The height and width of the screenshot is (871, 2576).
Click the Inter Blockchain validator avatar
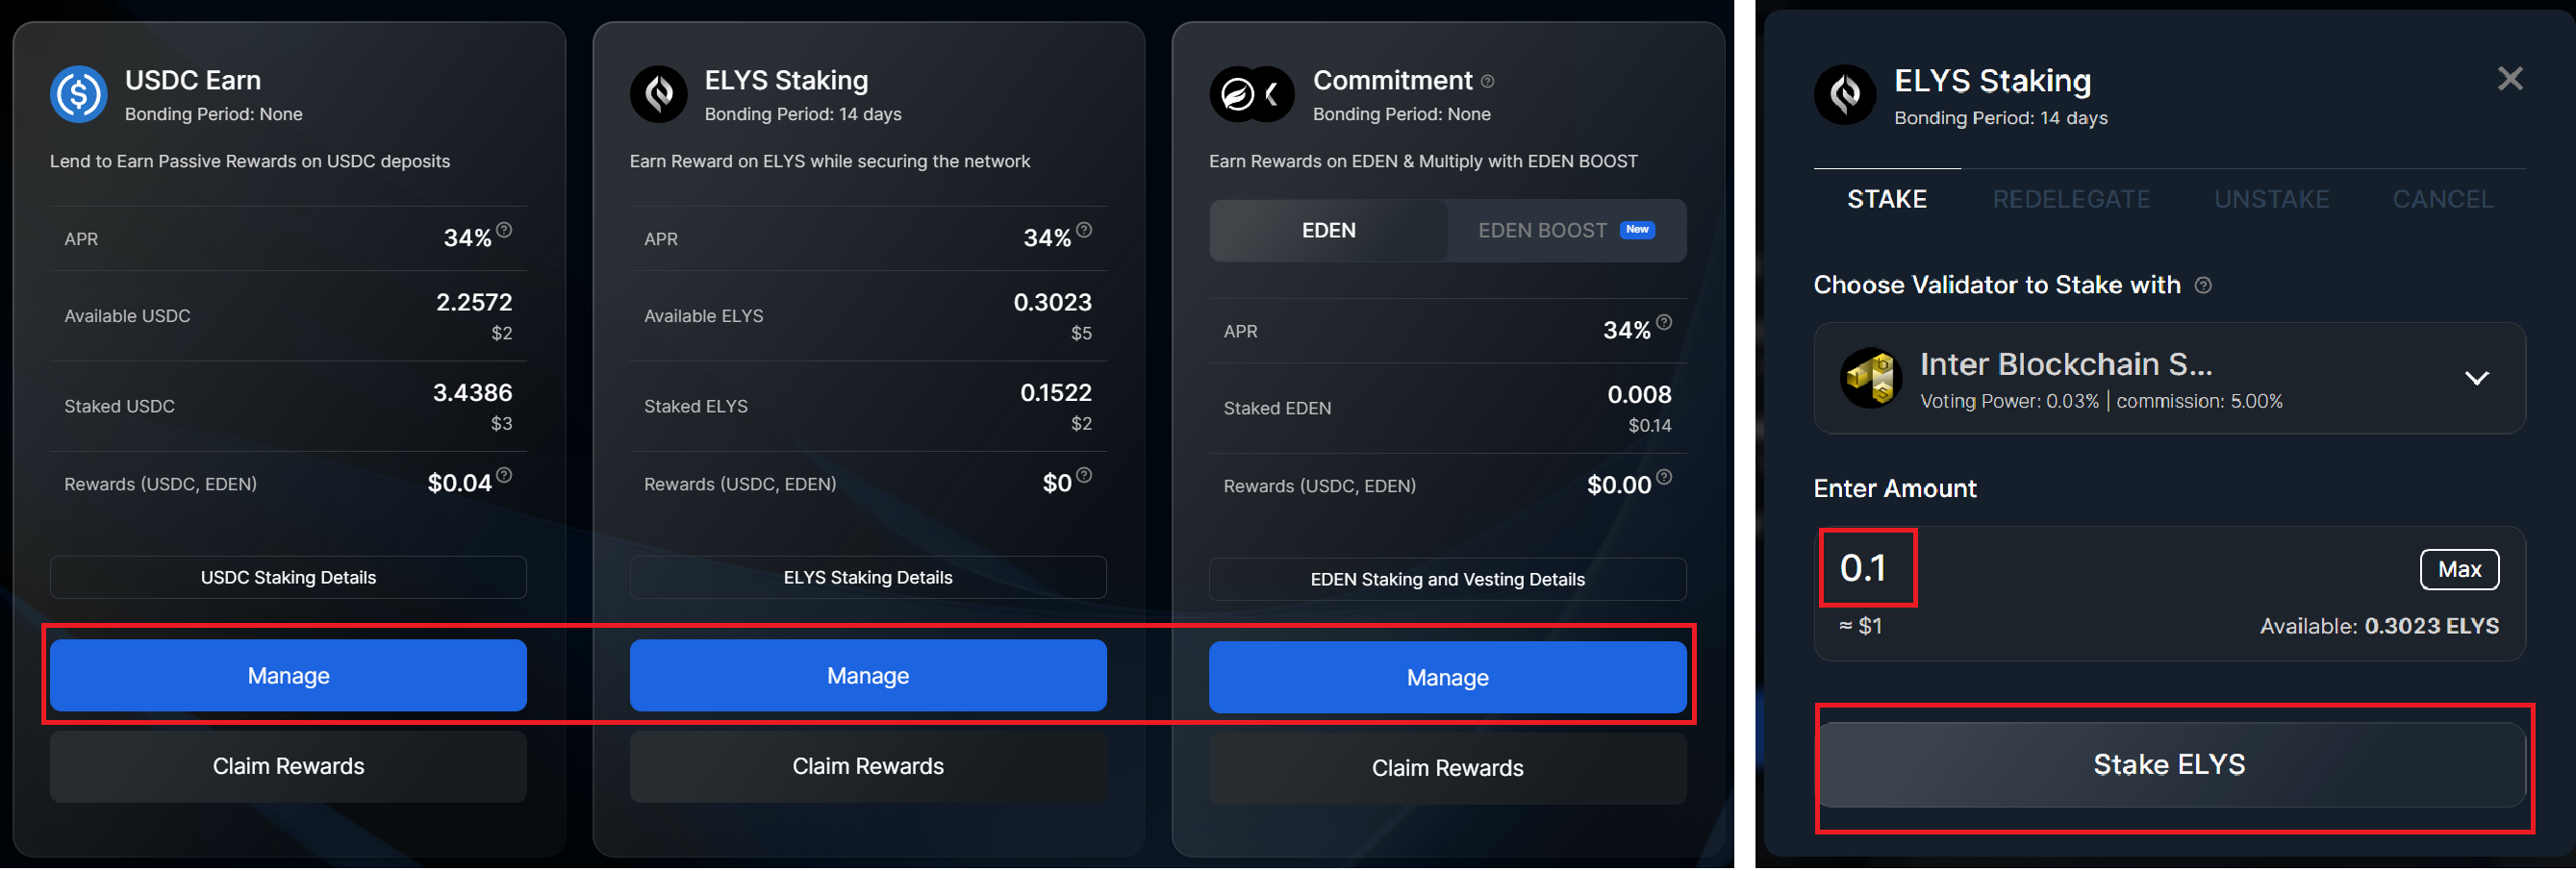tap(1870, 378)
